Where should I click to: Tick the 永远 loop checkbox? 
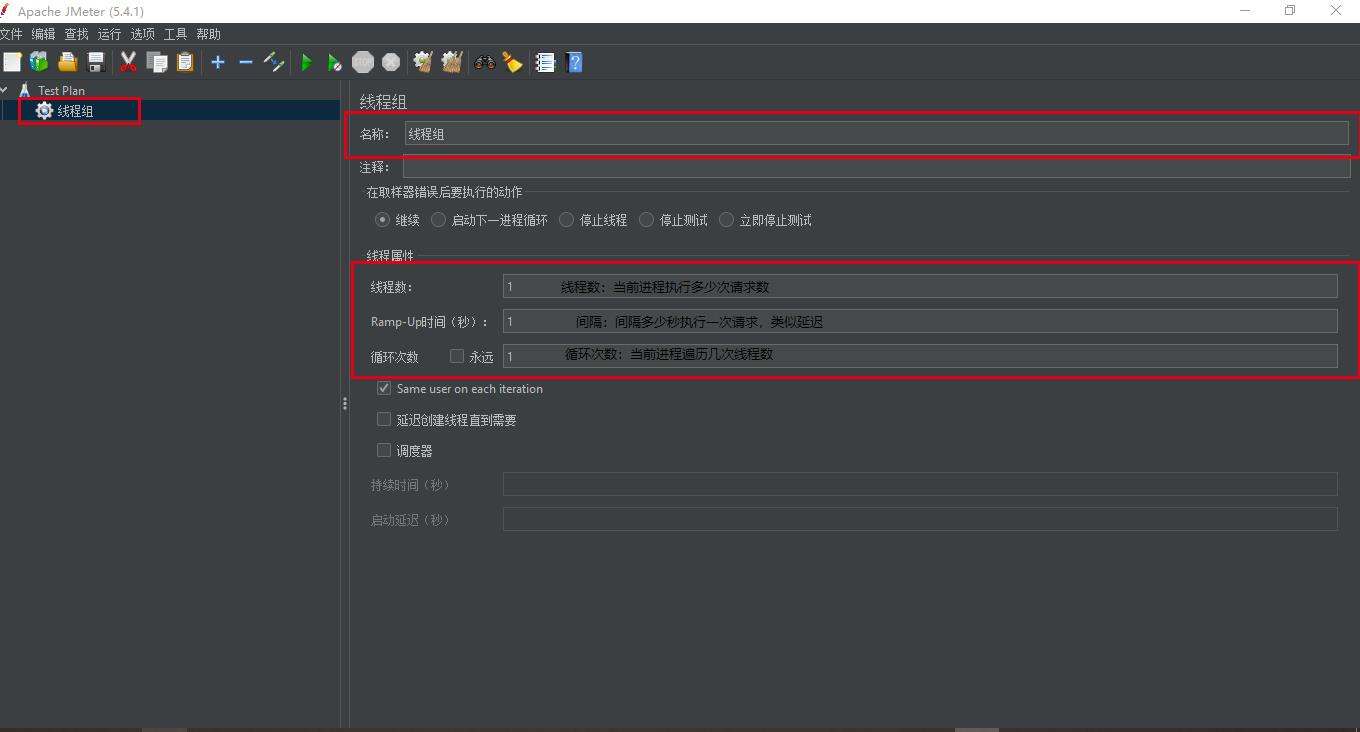tap(457, 356)
